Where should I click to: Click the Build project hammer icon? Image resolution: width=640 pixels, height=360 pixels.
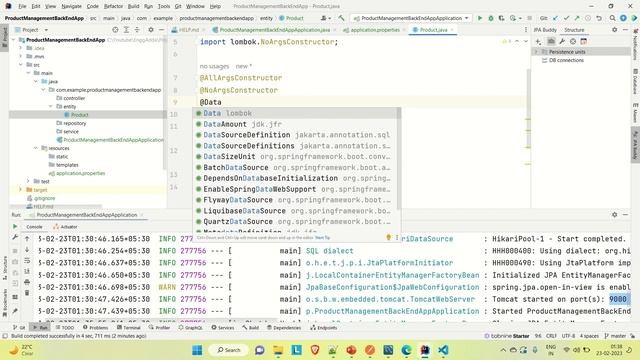click(x=341, y=18)
